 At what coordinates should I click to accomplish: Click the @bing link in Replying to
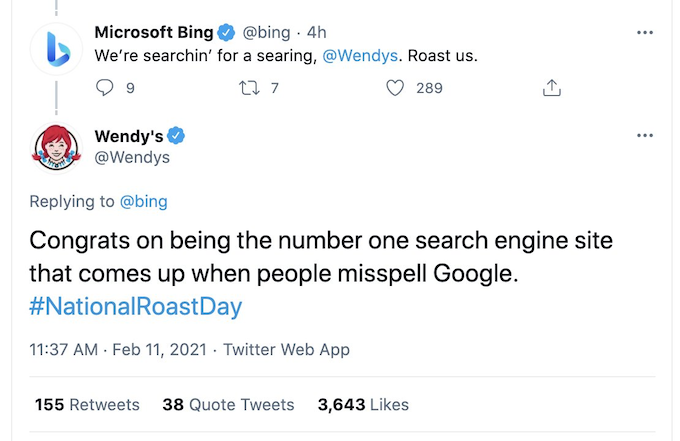point(143,201)
